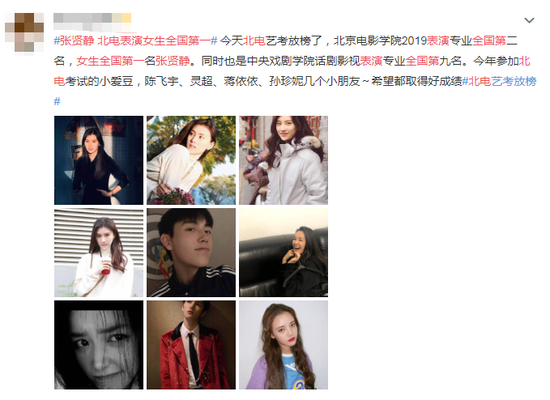Open hashtag 张贤静 北电表演女生全国第一
This screenshot has height=400, width=550.
tap(135, 41)
